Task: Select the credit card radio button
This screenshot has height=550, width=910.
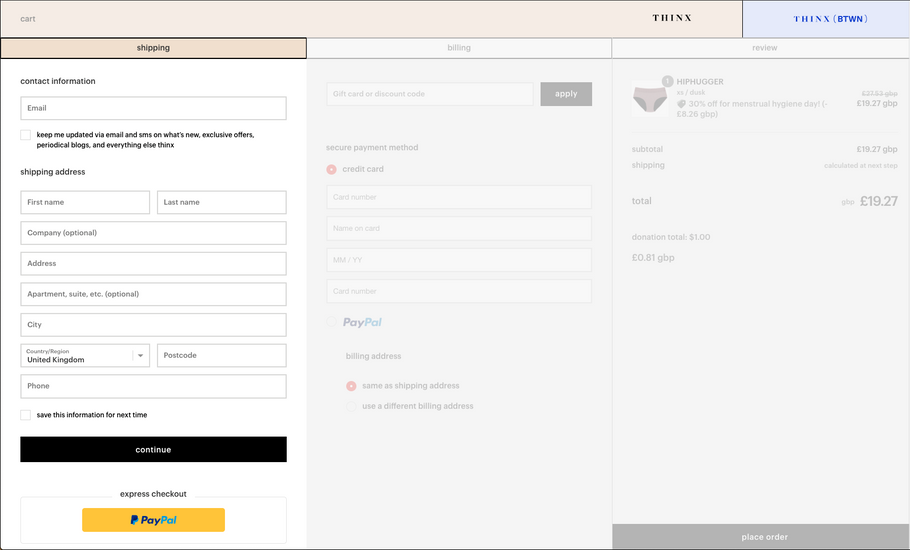Action: (332, 169)
